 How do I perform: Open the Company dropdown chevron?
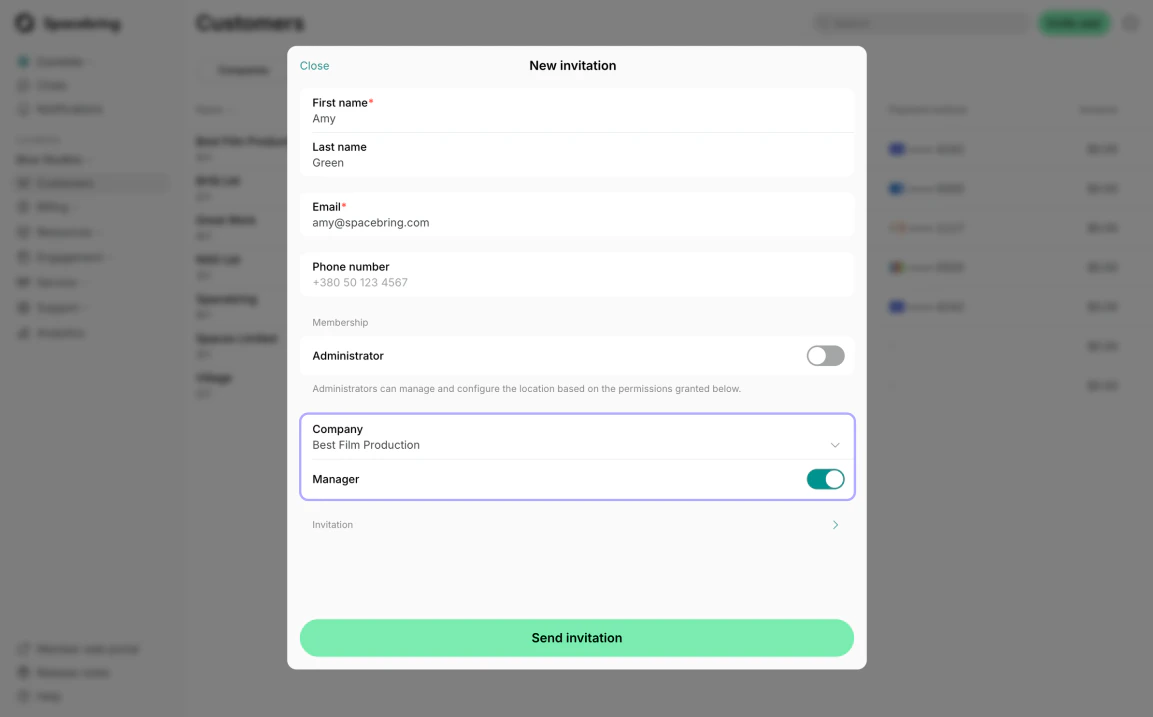835,445
